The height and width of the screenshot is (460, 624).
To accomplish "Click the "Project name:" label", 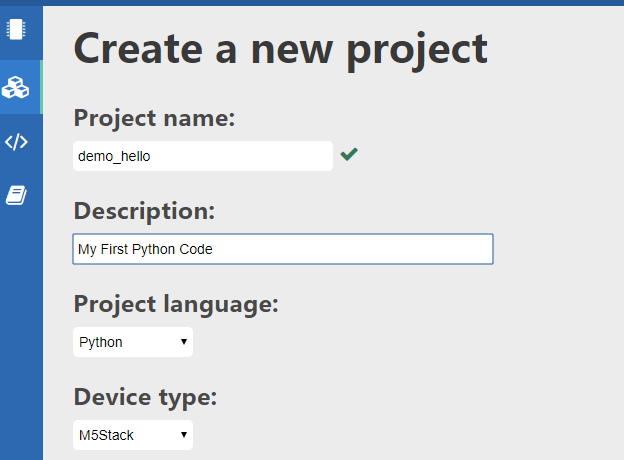I will point(154,119).
